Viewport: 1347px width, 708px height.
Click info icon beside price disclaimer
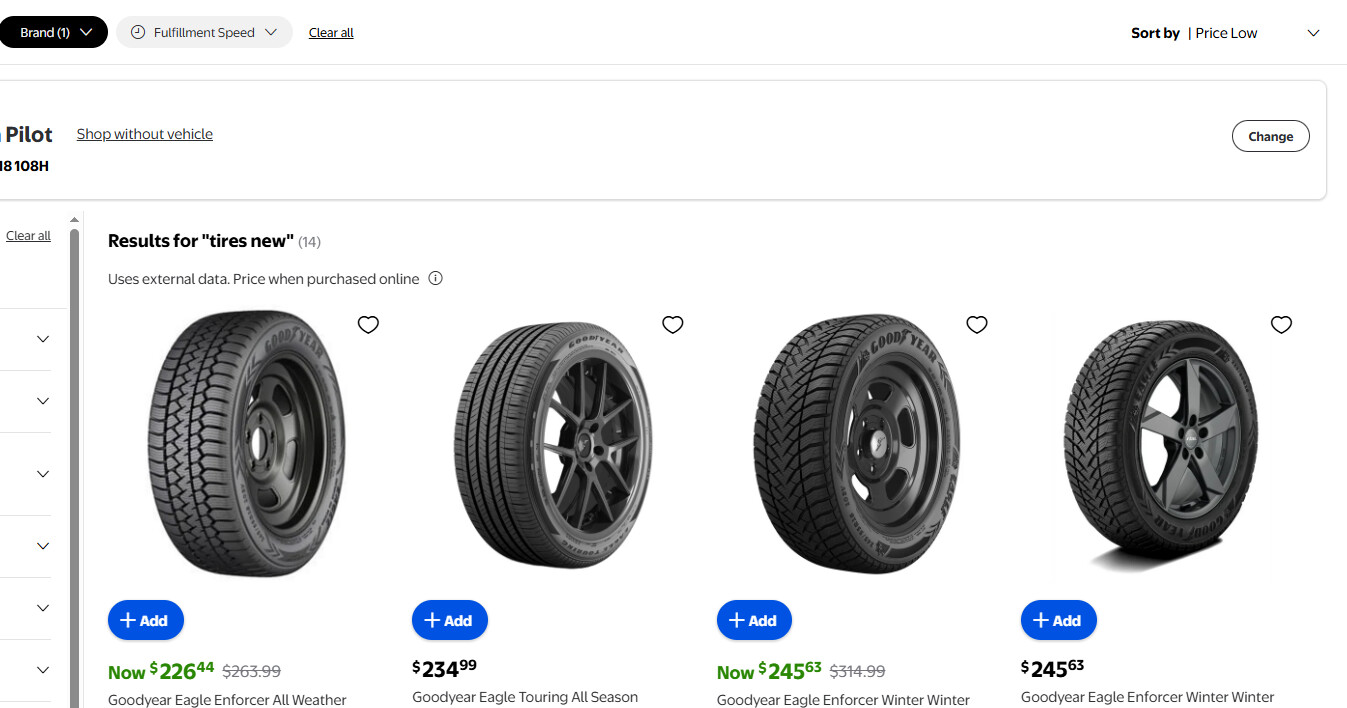tap(435, 279)
